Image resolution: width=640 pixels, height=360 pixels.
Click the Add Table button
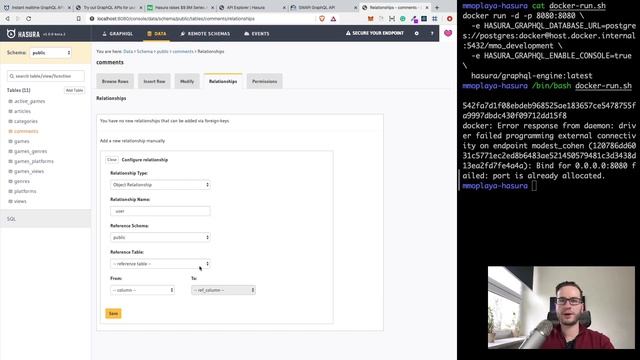[74, 90]
